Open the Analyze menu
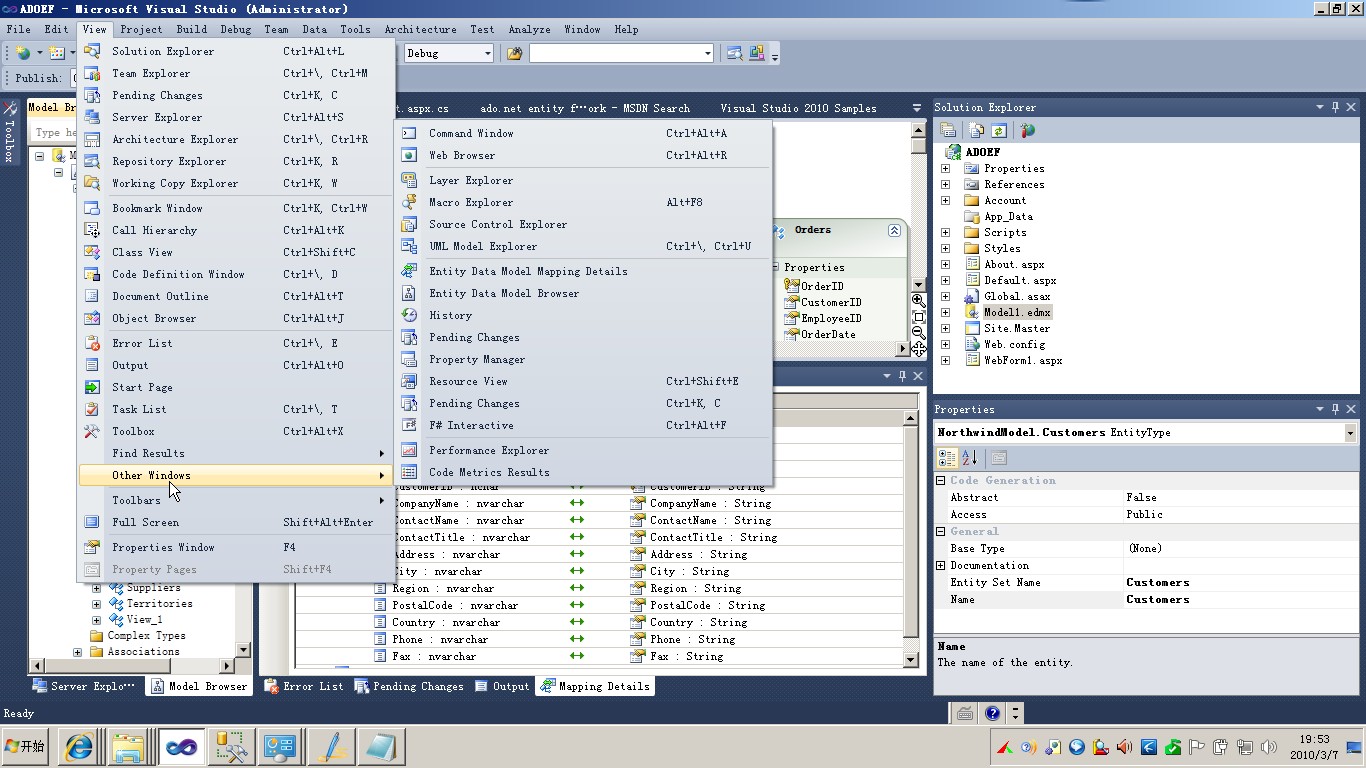 (x=529, y=29)
